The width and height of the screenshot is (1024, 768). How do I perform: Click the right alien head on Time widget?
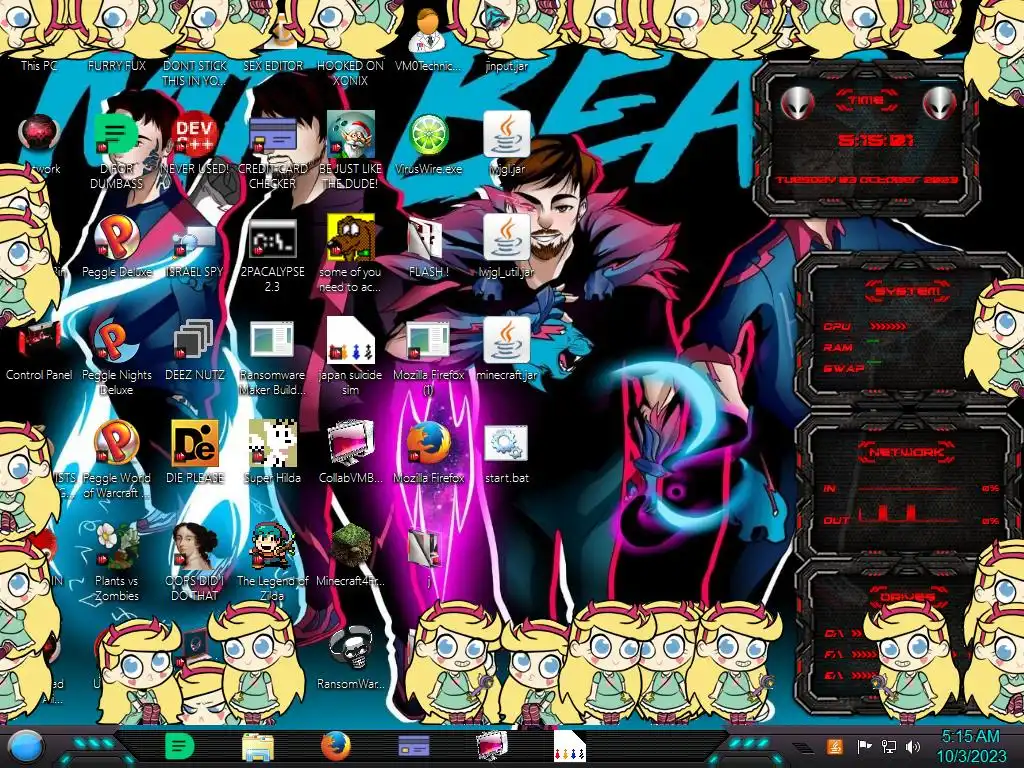[939, 103]
